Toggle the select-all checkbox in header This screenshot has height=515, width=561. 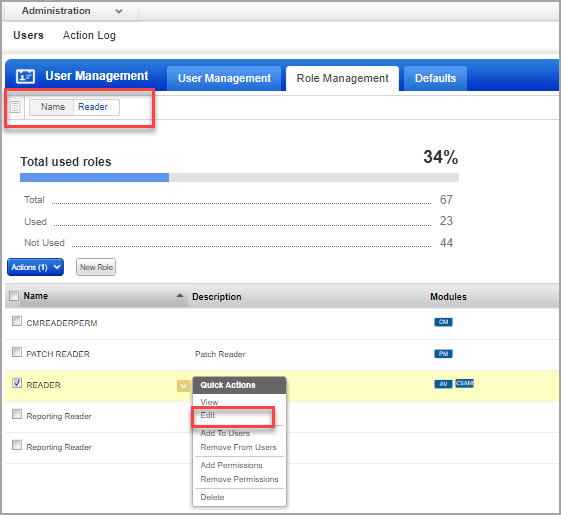click(14, 296)
